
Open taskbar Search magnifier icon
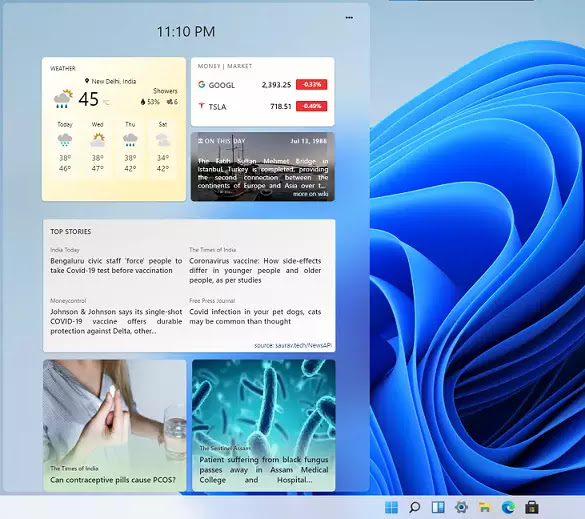414,507
